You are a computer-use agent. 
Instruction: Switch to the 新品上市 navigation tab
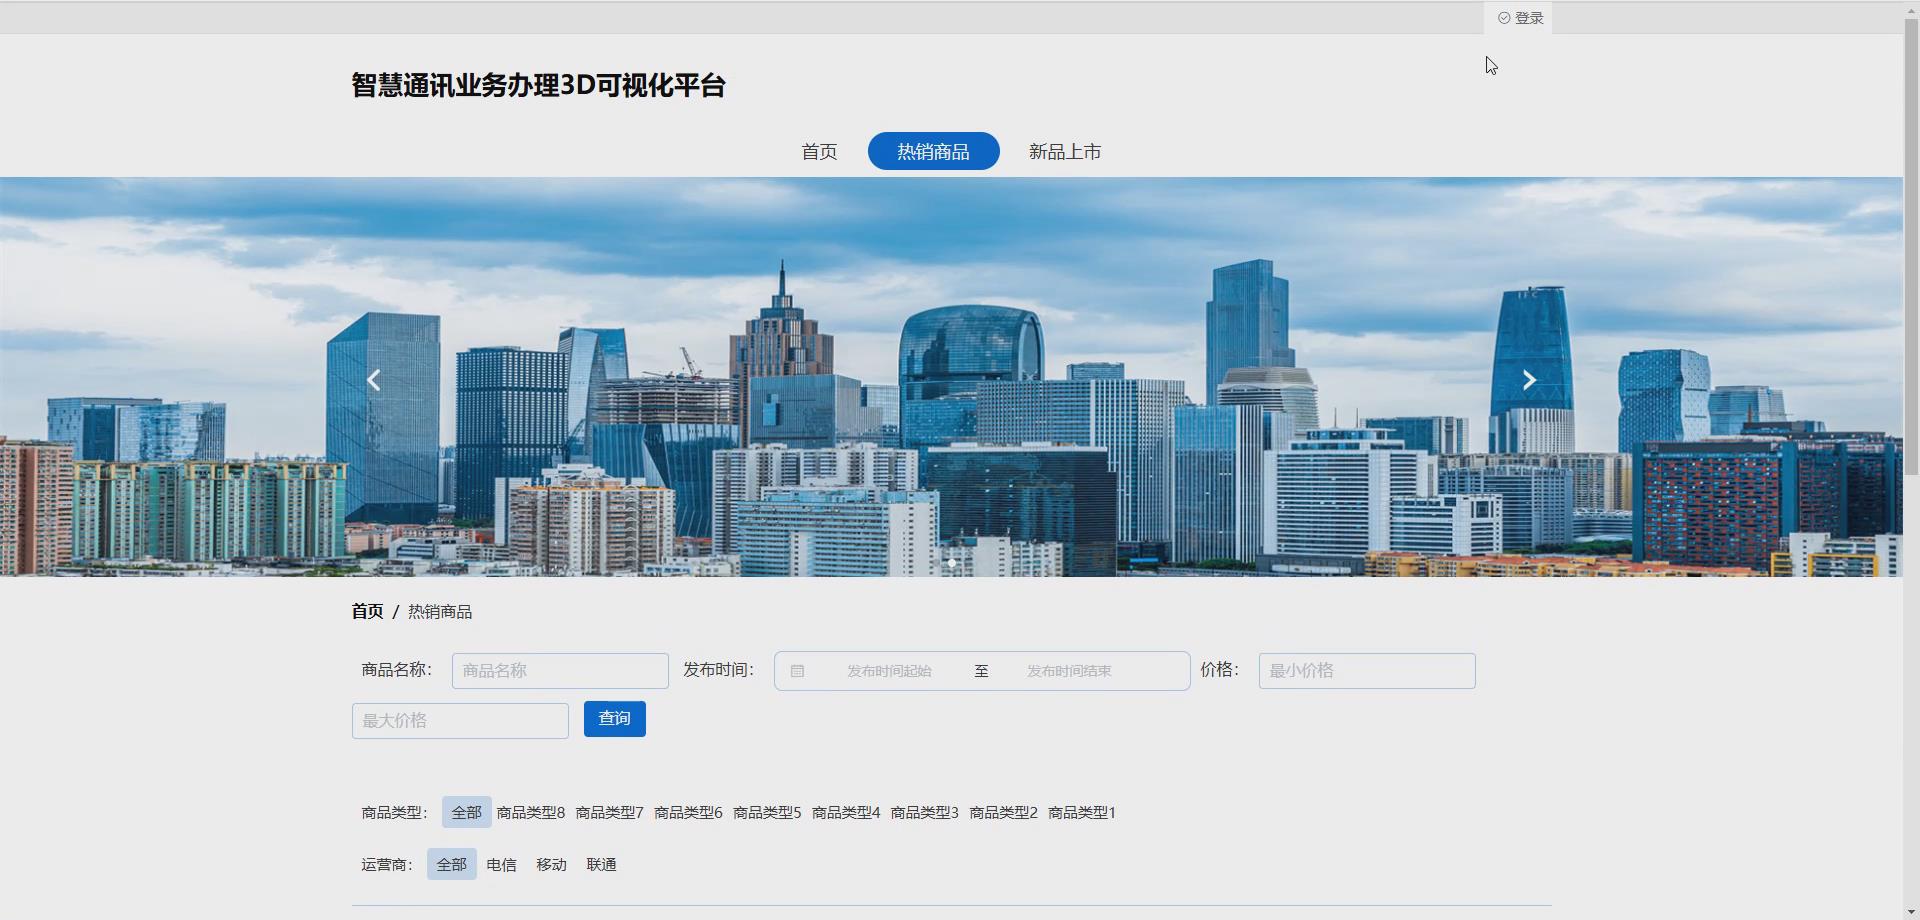coord(1063,151)
